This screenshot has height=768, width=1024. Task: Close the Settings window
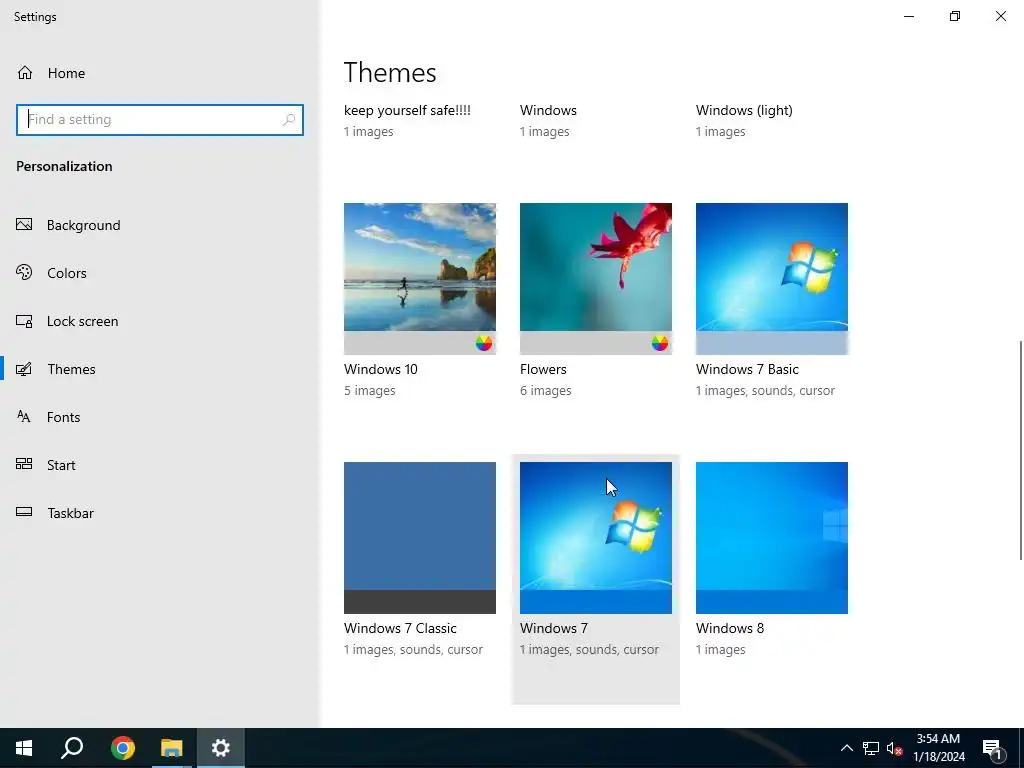pyautogui.click(x=1000, y=16)
